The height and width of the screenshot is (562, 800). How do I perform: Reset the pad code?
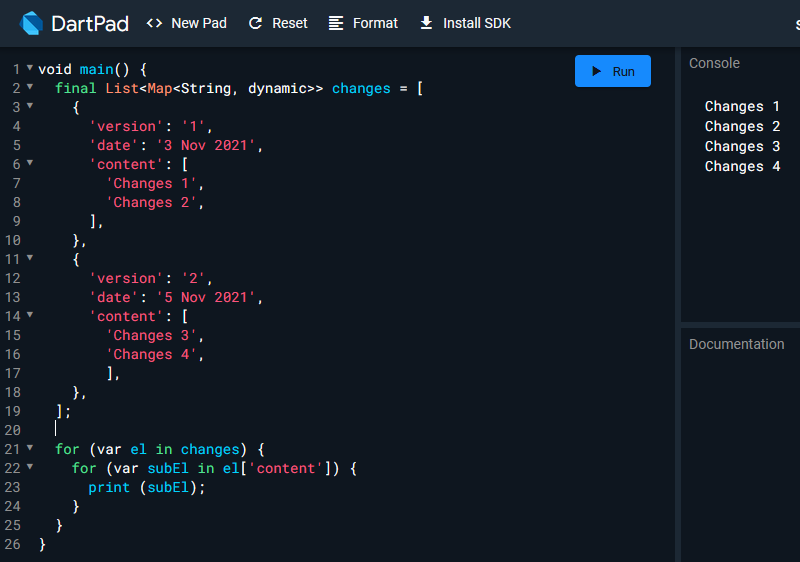278,23
